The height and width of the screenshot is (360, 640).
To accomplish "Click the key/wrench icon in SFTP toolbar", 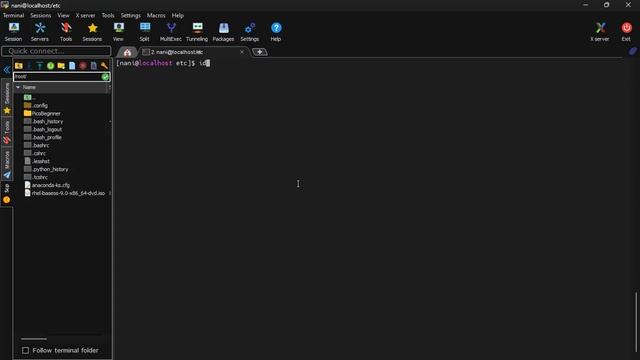I will tap(104, 66).
